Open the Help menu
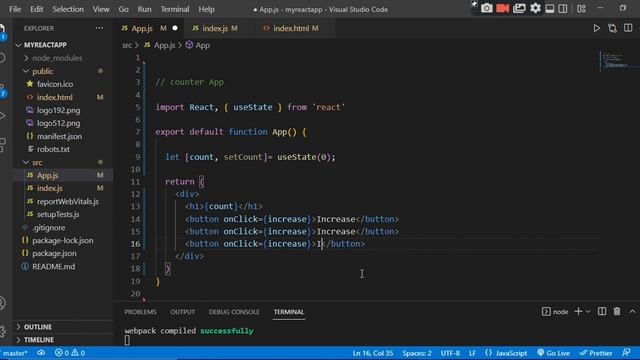Image resolution: width=640 pixels, height=360 pixels. click(x=207, y=9)
